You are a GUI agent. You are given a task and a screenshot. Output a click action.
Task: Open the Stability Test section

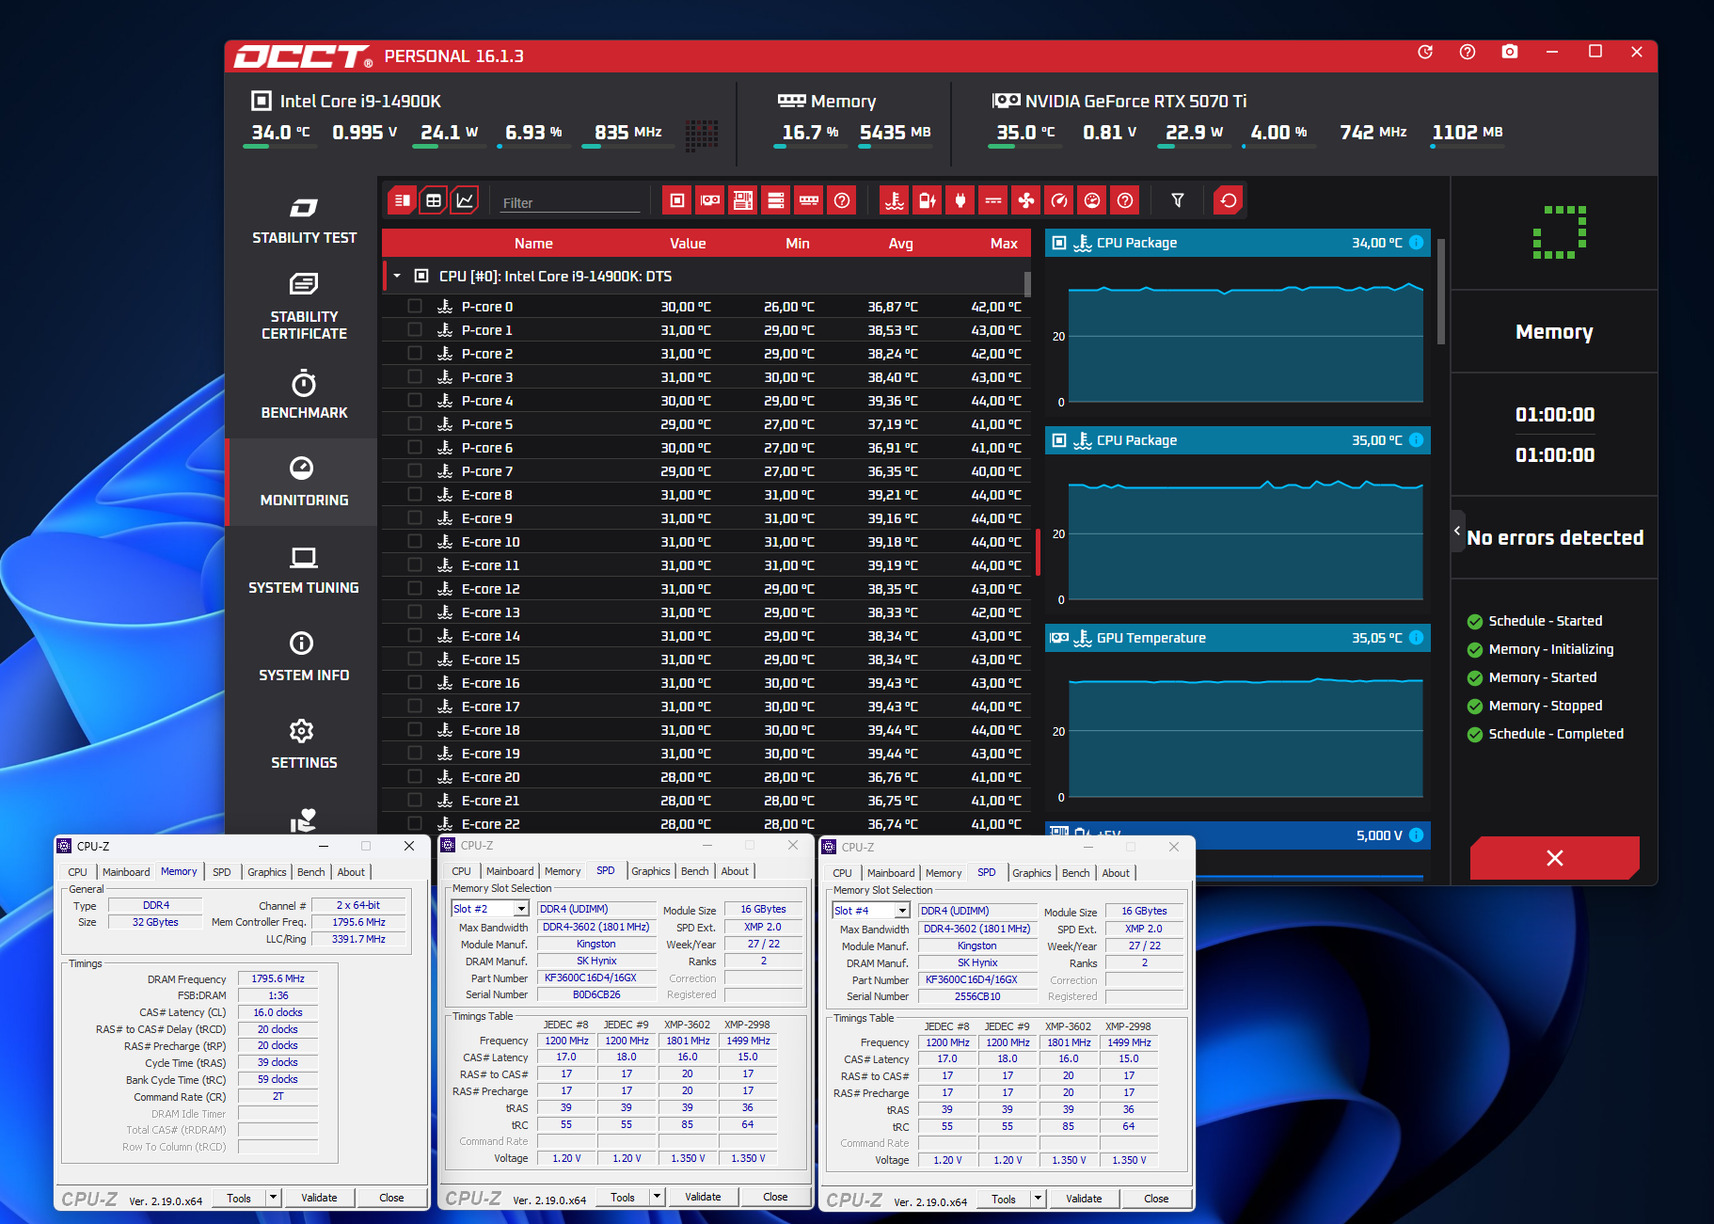304,220
